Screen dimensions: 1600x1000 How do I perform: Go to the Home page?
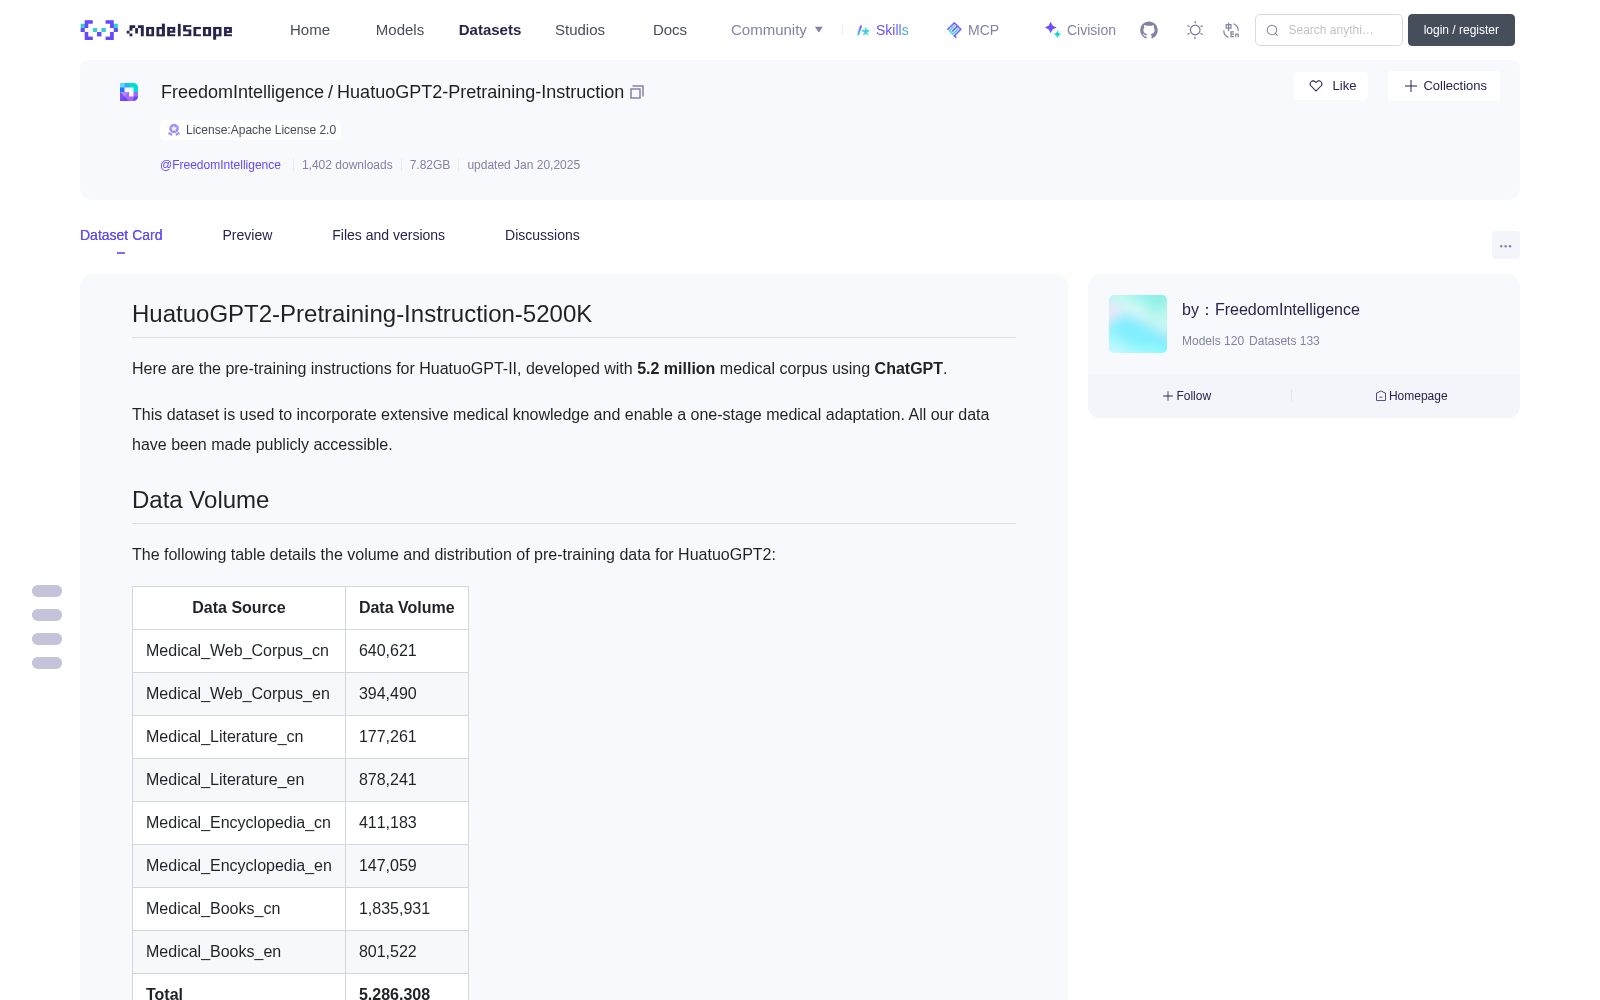(310, 30)
